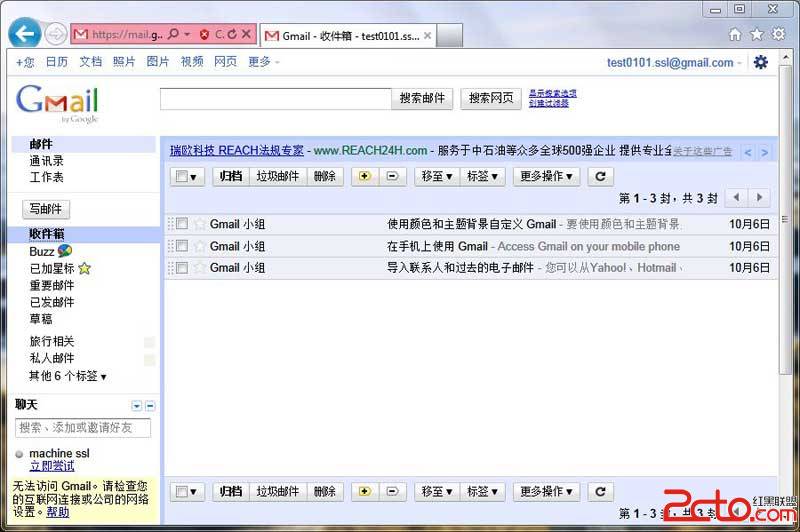Open 更多 menu in top navigation
The width and height of the screenshot is (800, 532).
pyautogui.click(x=263, y=62)
